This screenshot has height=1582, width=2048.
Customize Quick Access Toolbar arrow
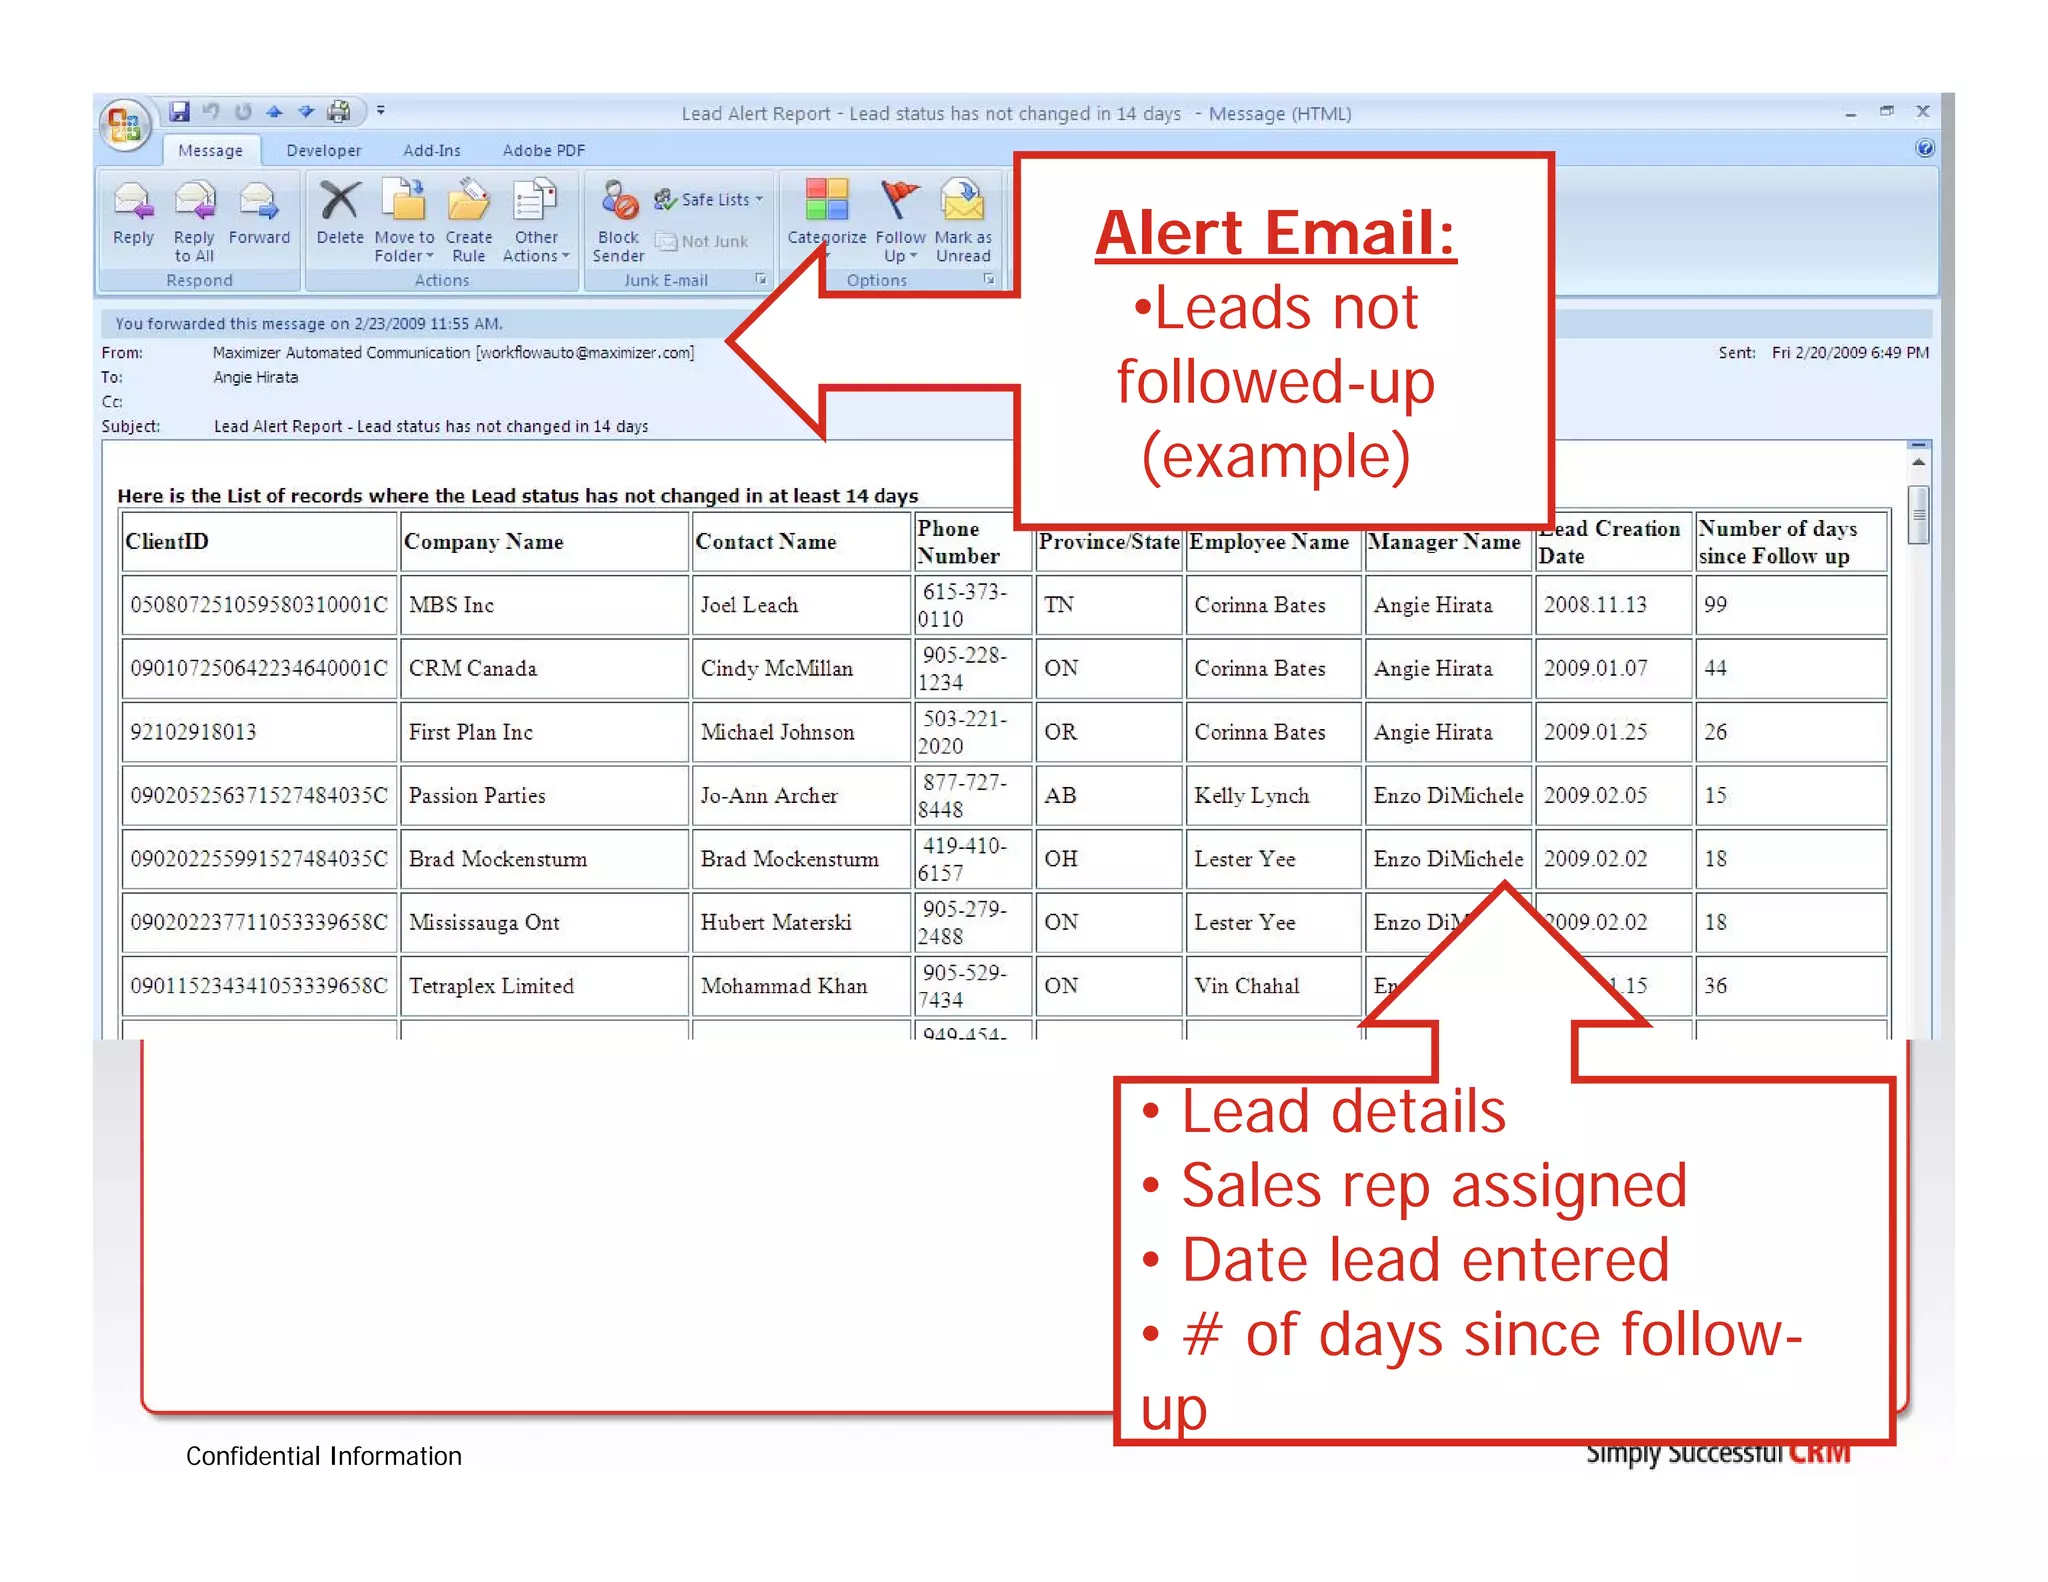381,111
